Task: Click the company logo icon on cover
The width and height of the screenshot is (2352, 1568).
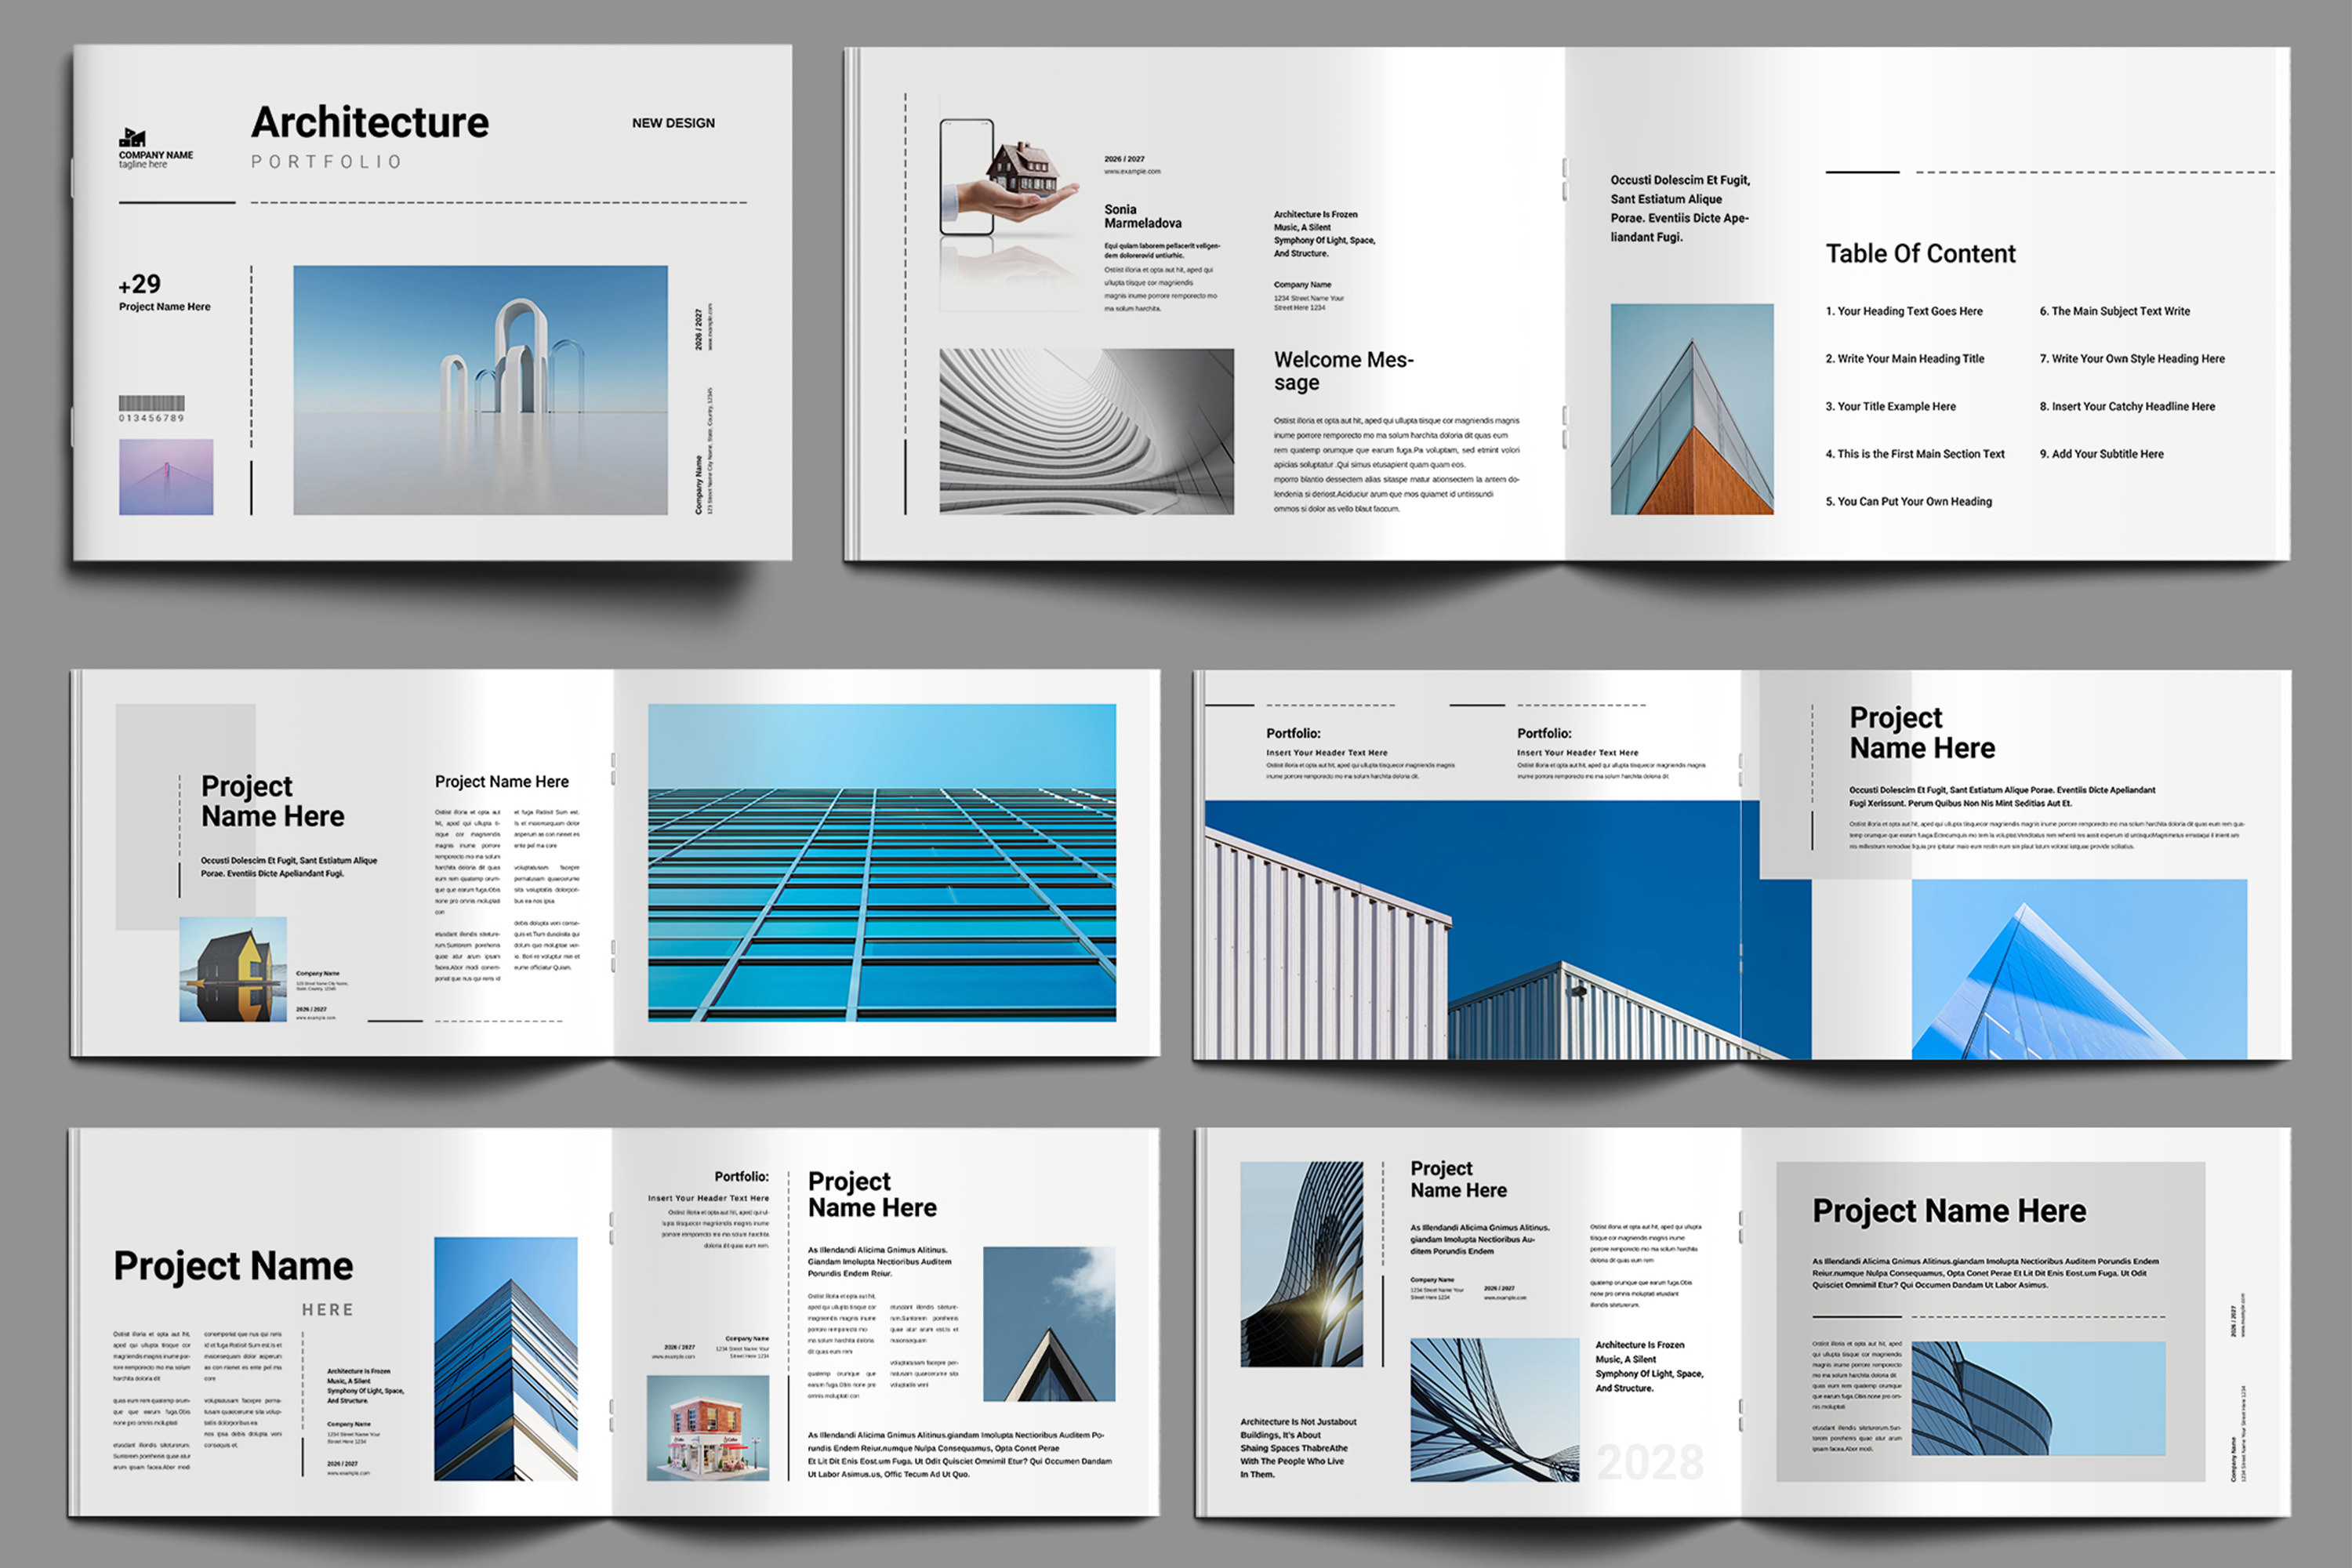Action: tap(133, 137)
